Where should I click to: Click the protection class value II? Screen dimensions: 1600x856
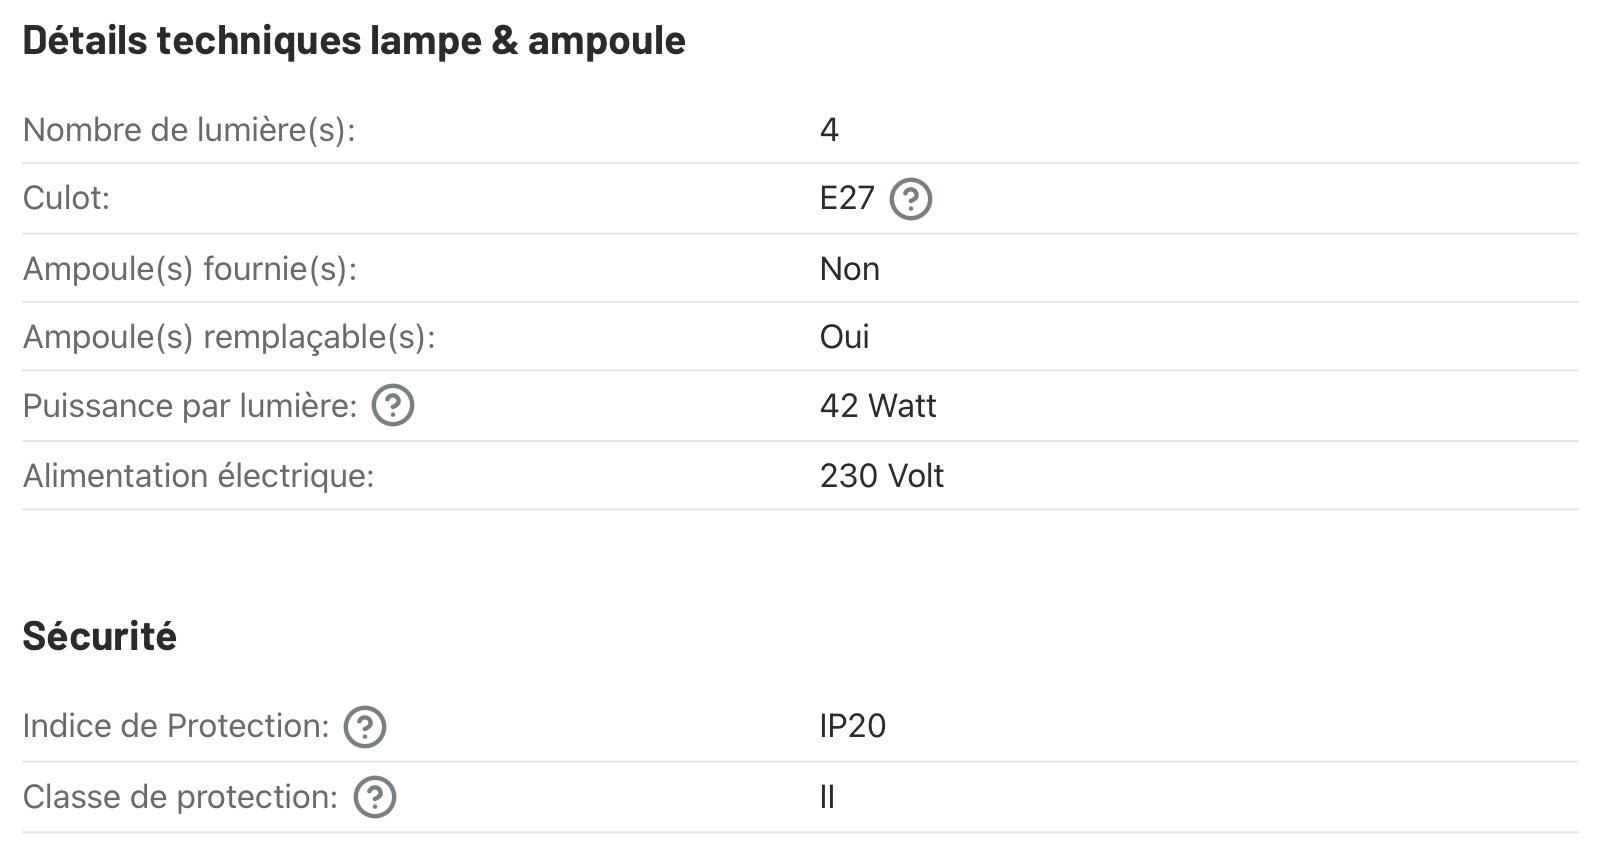click(827, 797)
